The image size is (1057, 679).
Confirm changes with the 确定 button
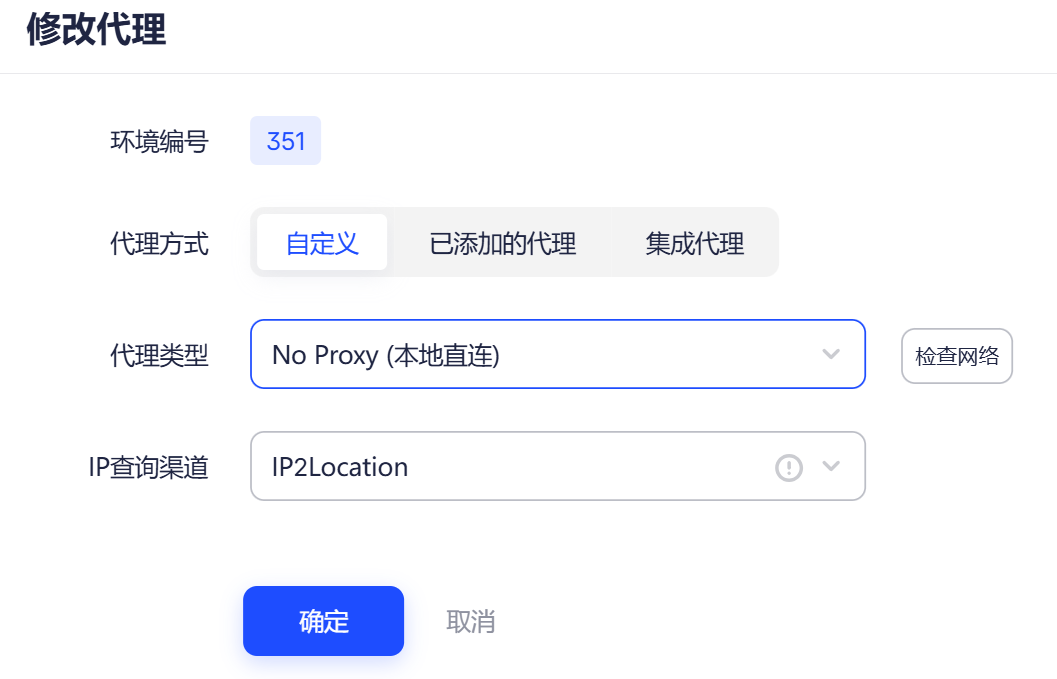coord(323,620)
